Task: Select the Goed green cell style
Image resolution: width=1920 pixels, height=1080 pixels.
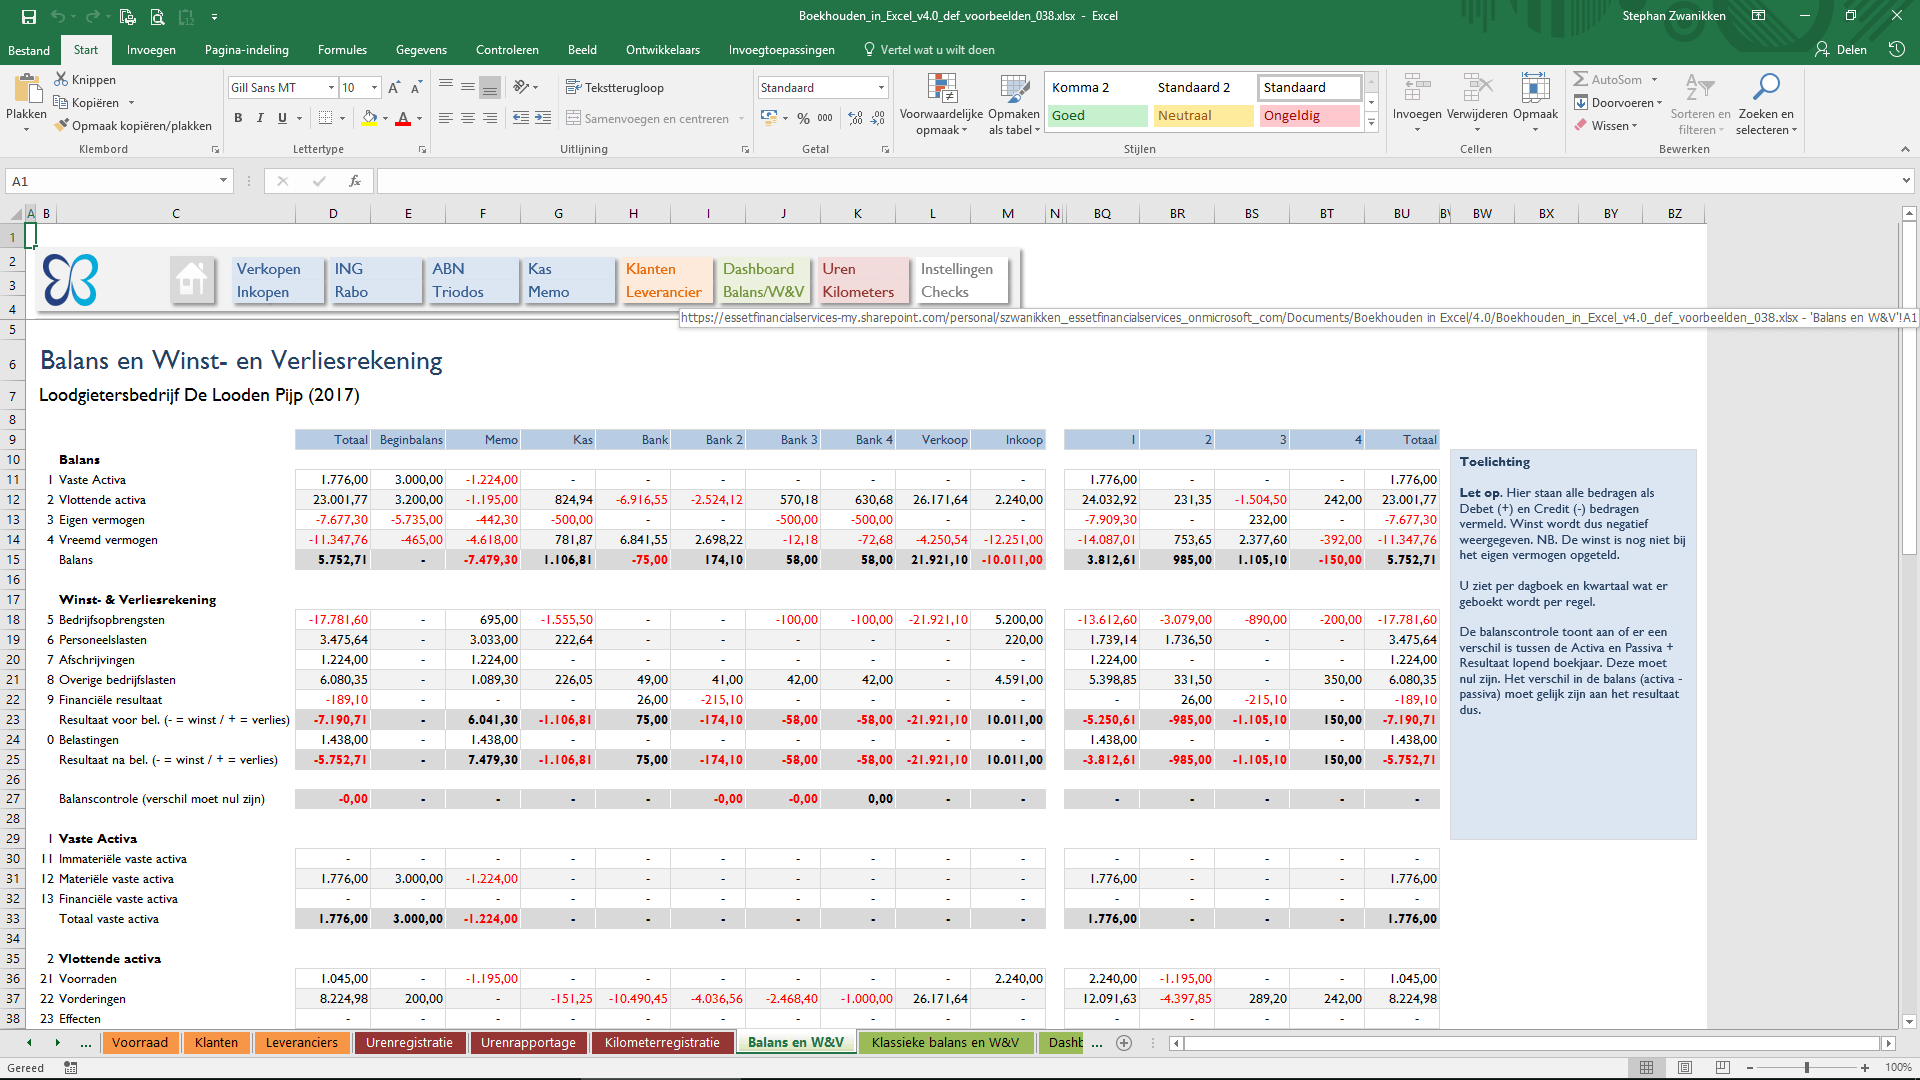Action: [1097, 116]
